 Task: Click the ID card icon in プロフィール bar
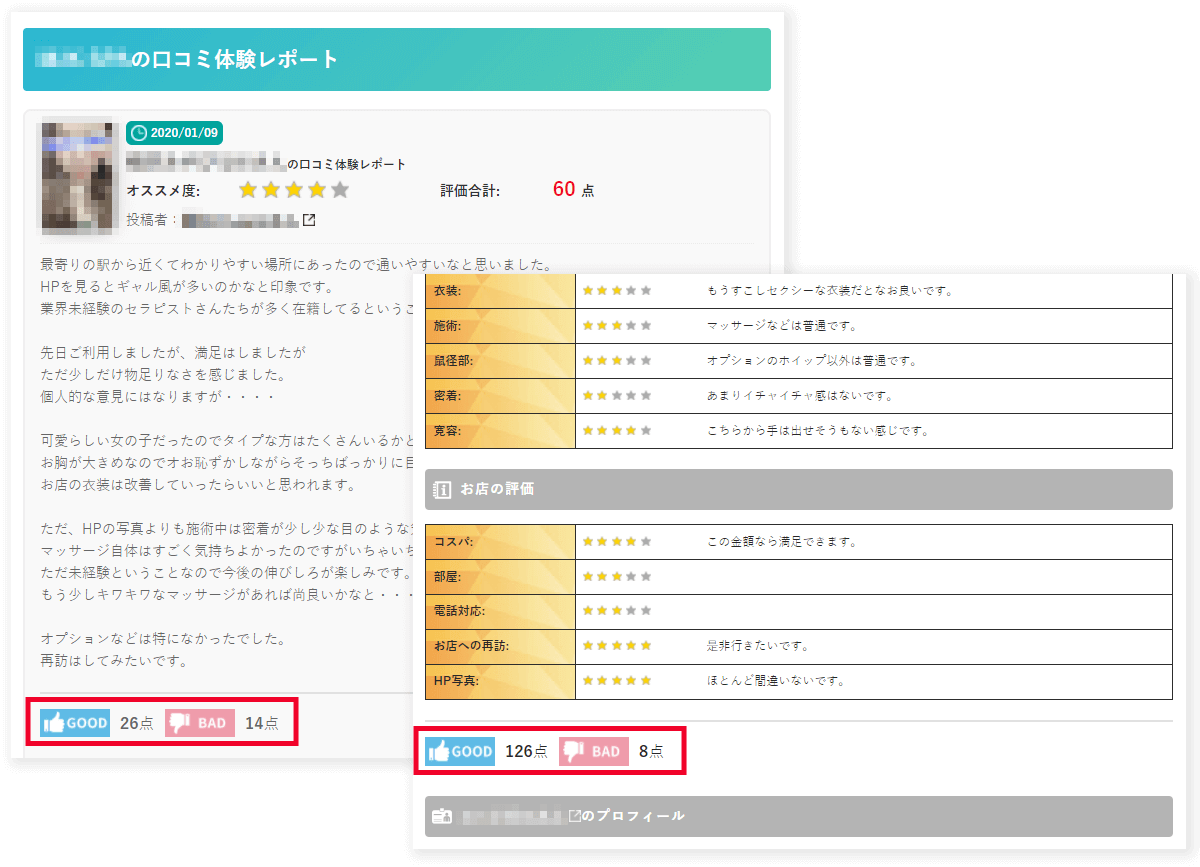click(442, 816)
